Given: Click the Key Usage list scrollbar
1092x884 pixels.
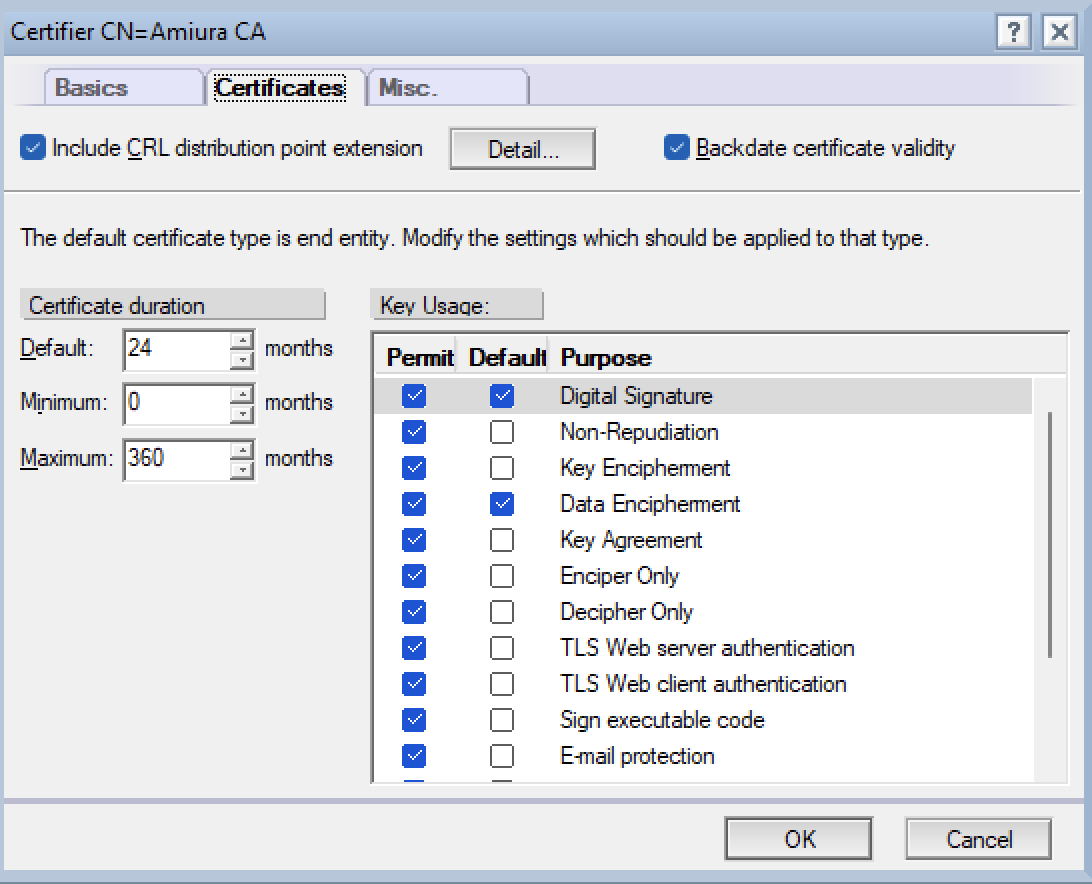Looking at the screenshot, I should pos(1050,534).
